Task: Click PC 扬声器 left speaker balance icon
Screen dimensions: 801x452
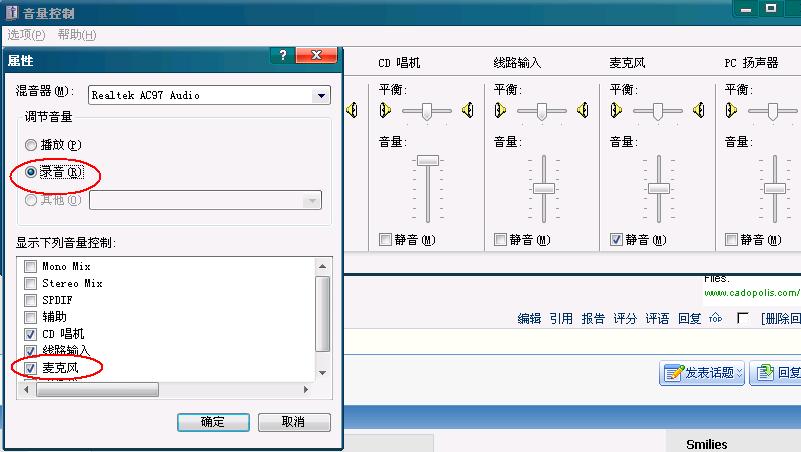Action: (x=731, y=110)
